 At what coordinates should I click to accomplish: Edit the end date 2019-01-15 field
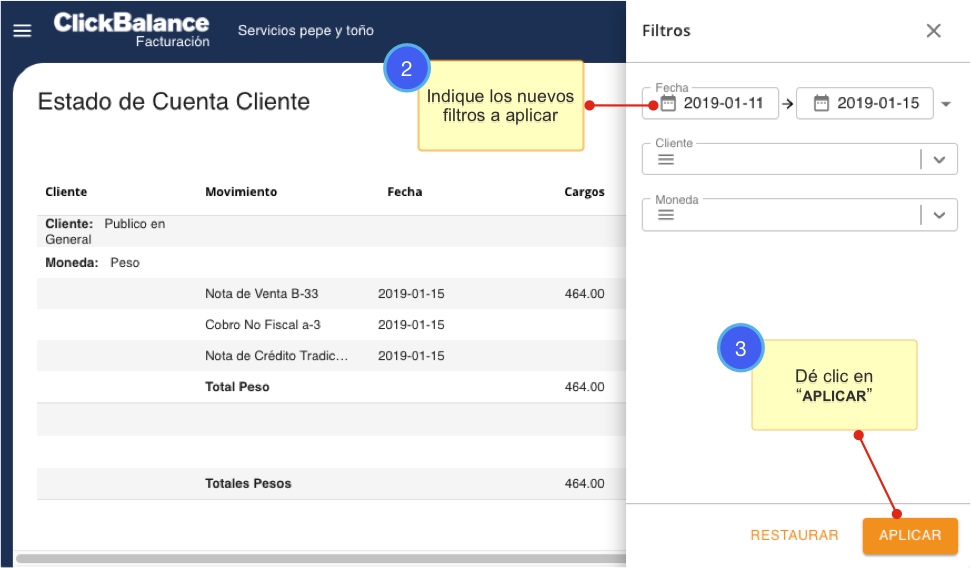tap(877, 103)
